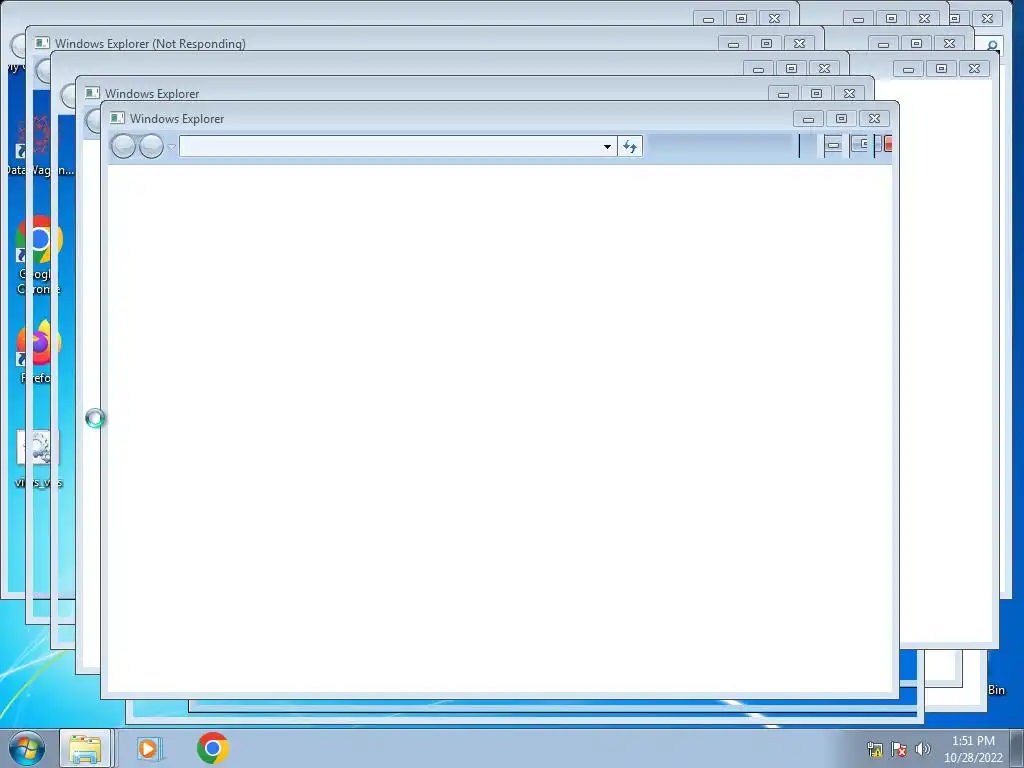
Task: Maximize the Not Responding Windows Explorer window
Action: pyautogui.click(x=766, y=44)
